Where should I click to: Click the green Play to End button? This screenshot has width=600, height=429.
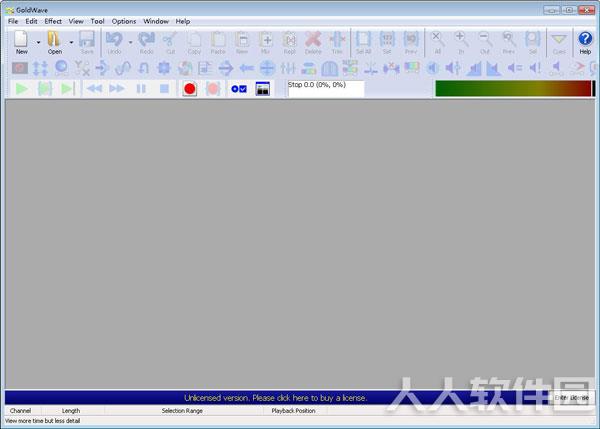pos(68,89)
